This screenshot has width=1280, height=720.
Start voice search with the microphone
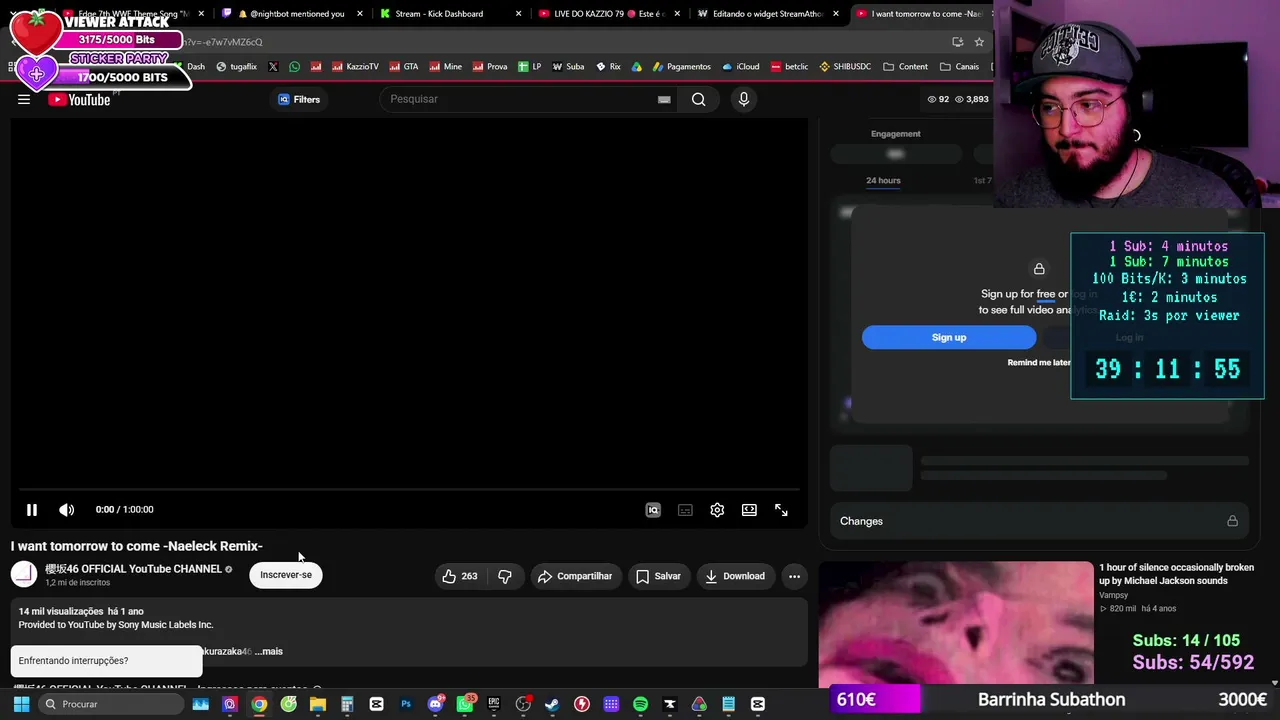point(743,99)
